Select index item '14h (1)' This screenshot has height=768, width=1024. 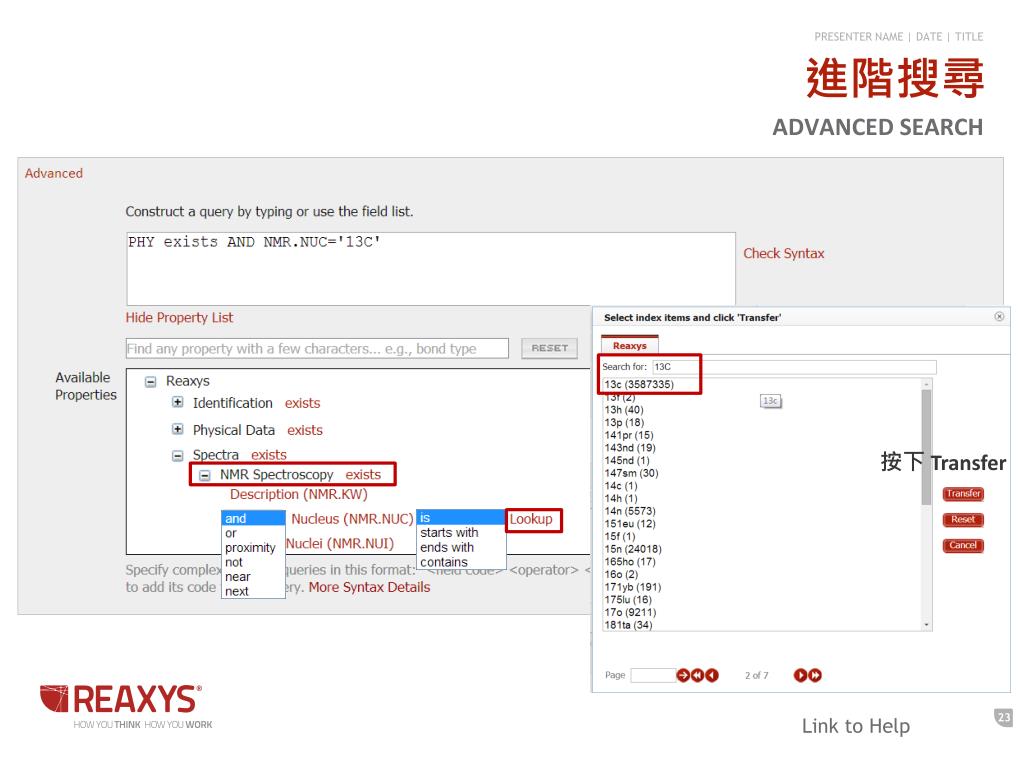click(620, 498)
